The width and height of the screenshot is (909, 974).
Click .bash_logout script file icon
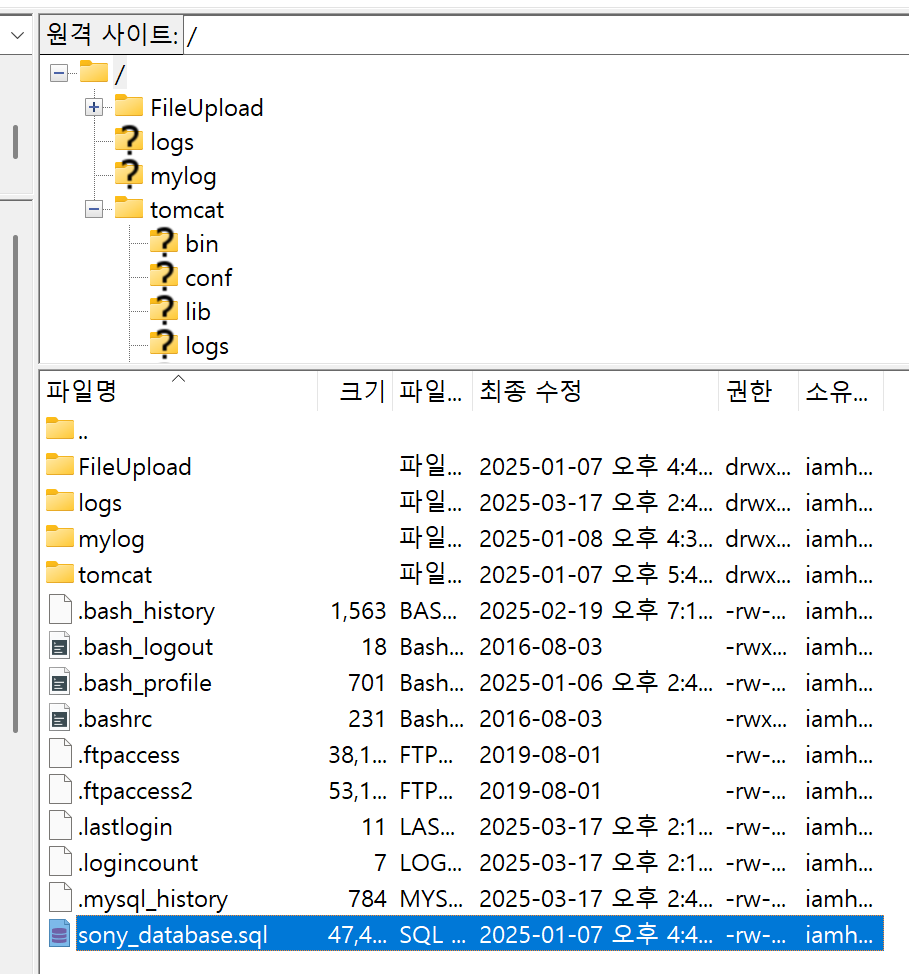(x=60, y=645)
